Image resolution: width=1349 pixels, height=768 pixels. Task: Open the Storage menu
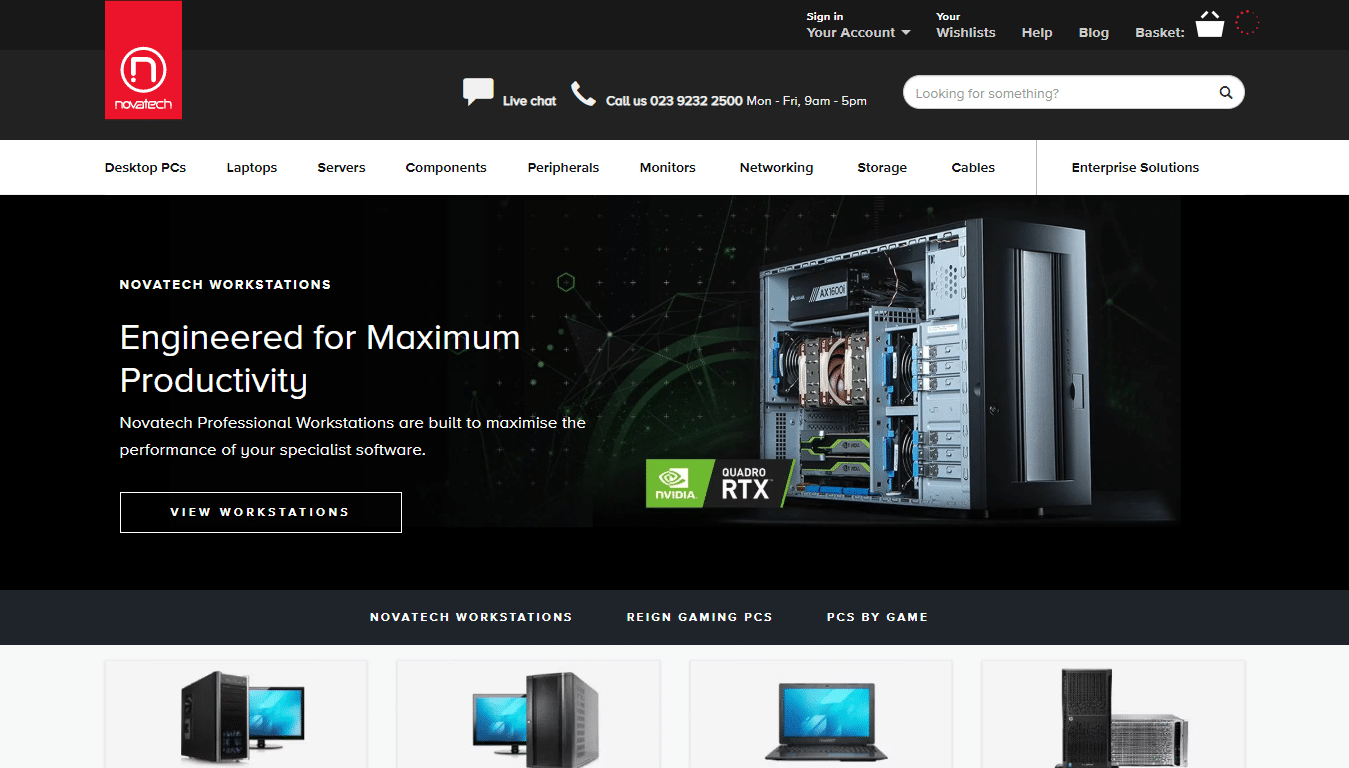[x=882, y=168]
